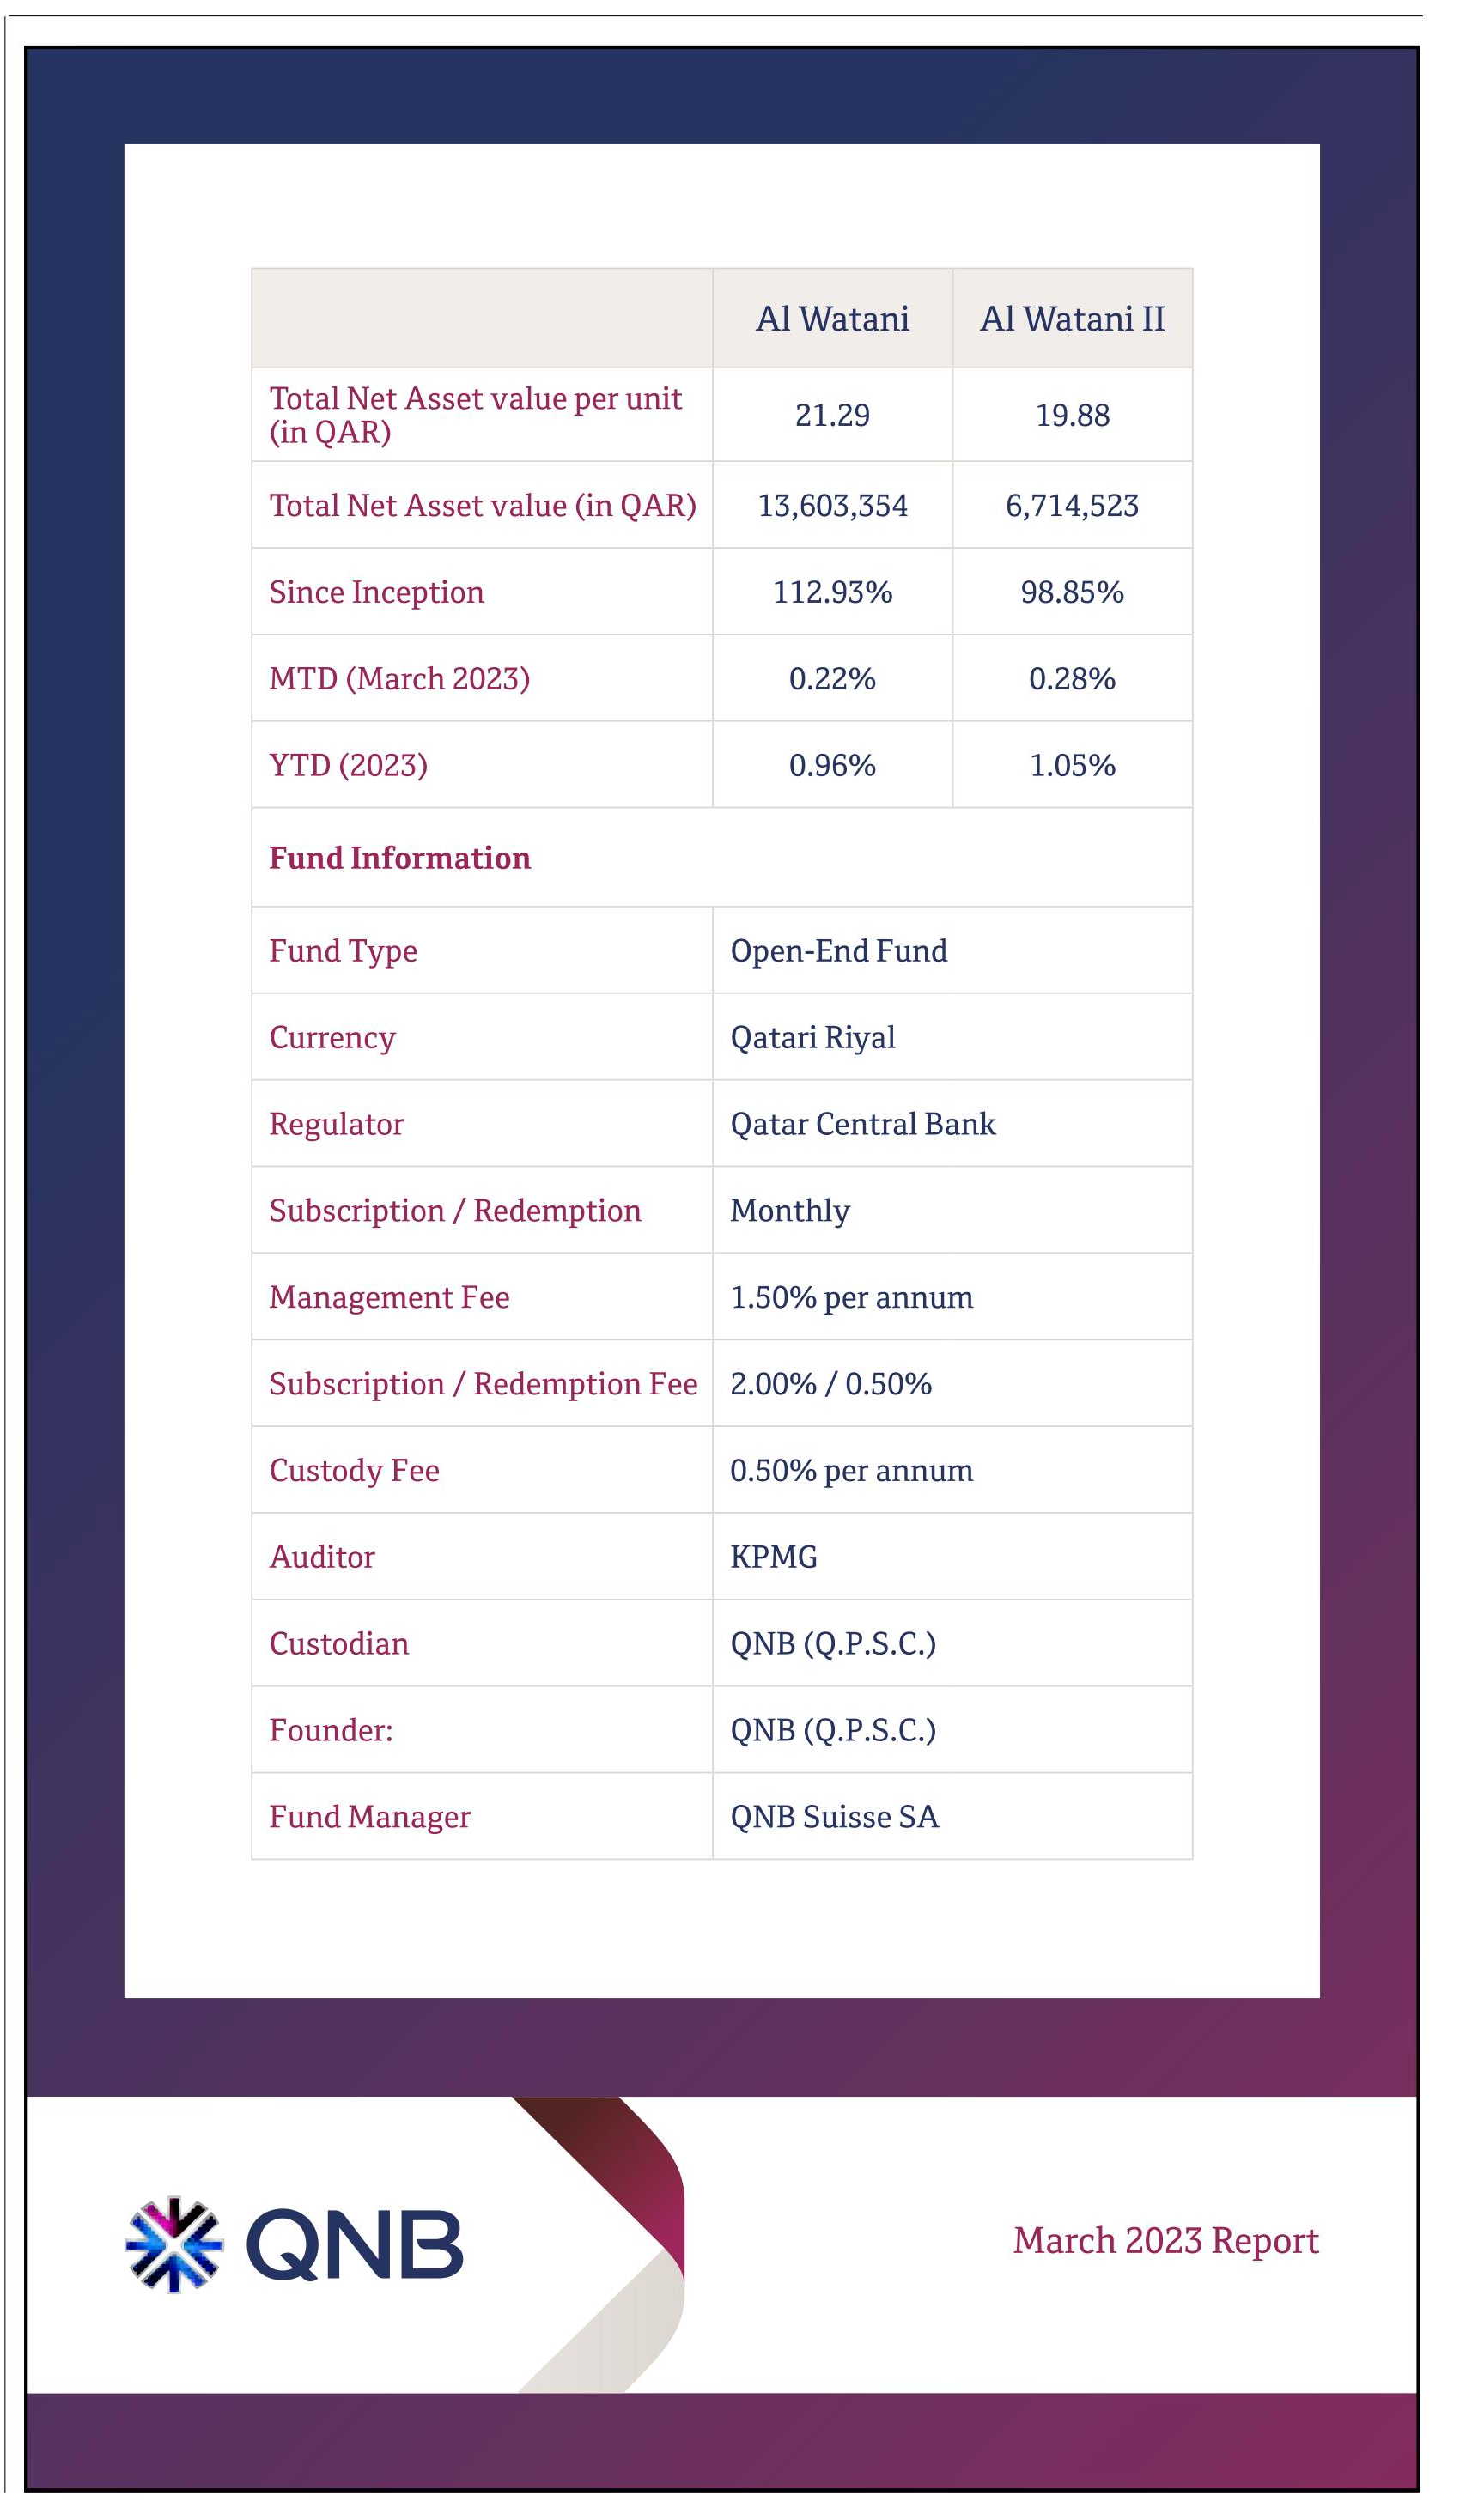The width and height of the screenshot is (1472, 2520).
Task: Select the Al Watani II column header
Action: click(1073, 319)
